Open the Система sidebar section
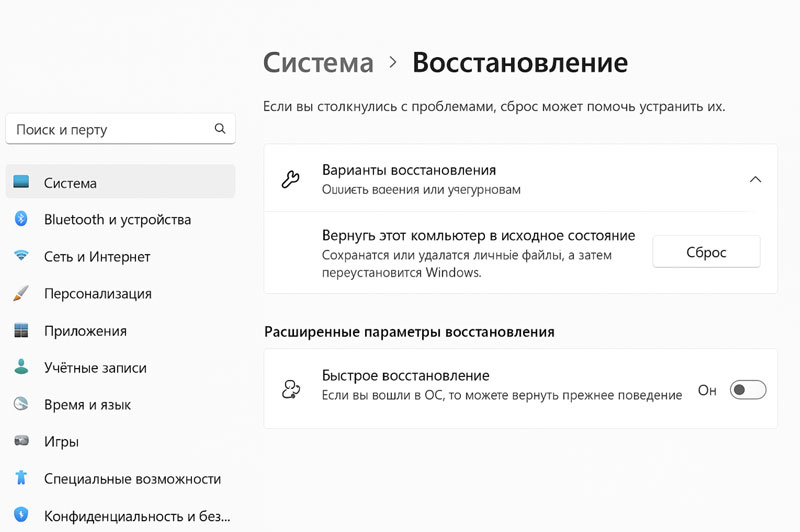 click(120, 182)
